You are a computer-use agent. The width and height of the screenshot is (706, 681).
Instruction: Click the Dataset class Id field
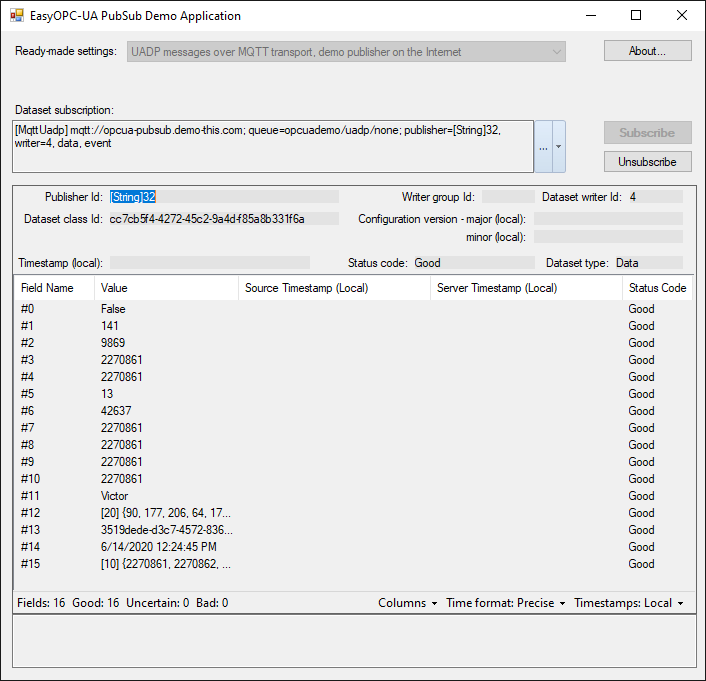223,219
